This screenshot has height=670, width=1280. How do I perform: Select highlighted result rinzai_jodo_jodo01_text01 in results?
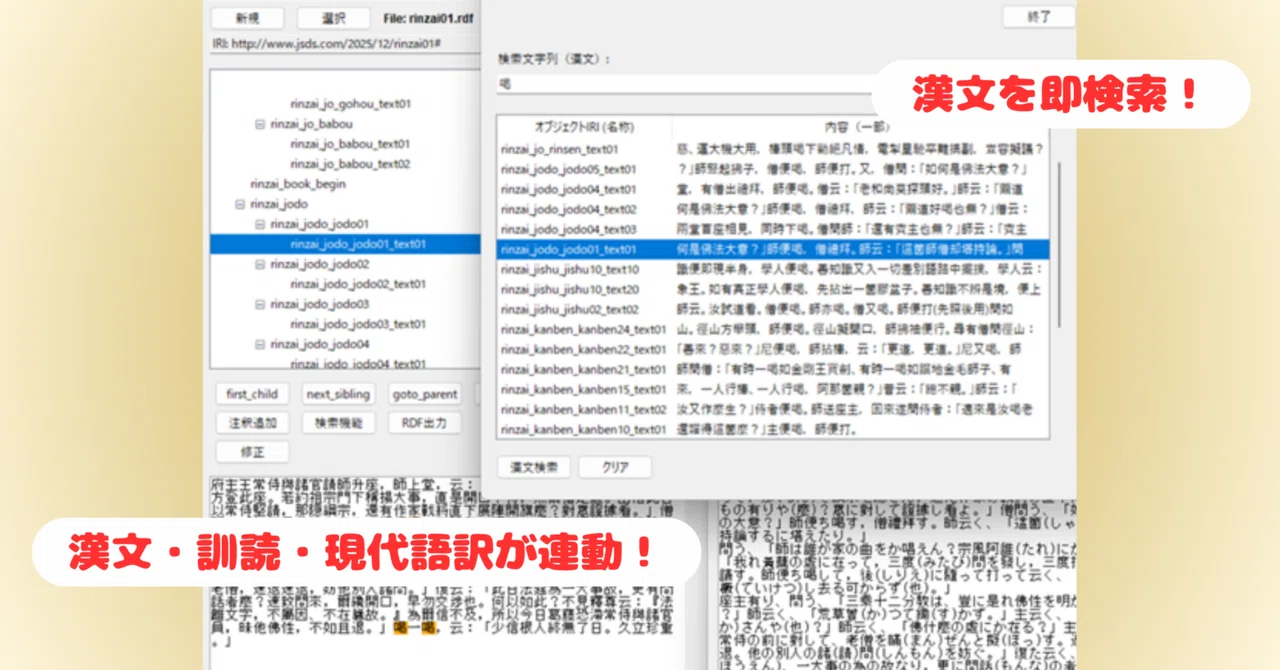tap(772, 249)
